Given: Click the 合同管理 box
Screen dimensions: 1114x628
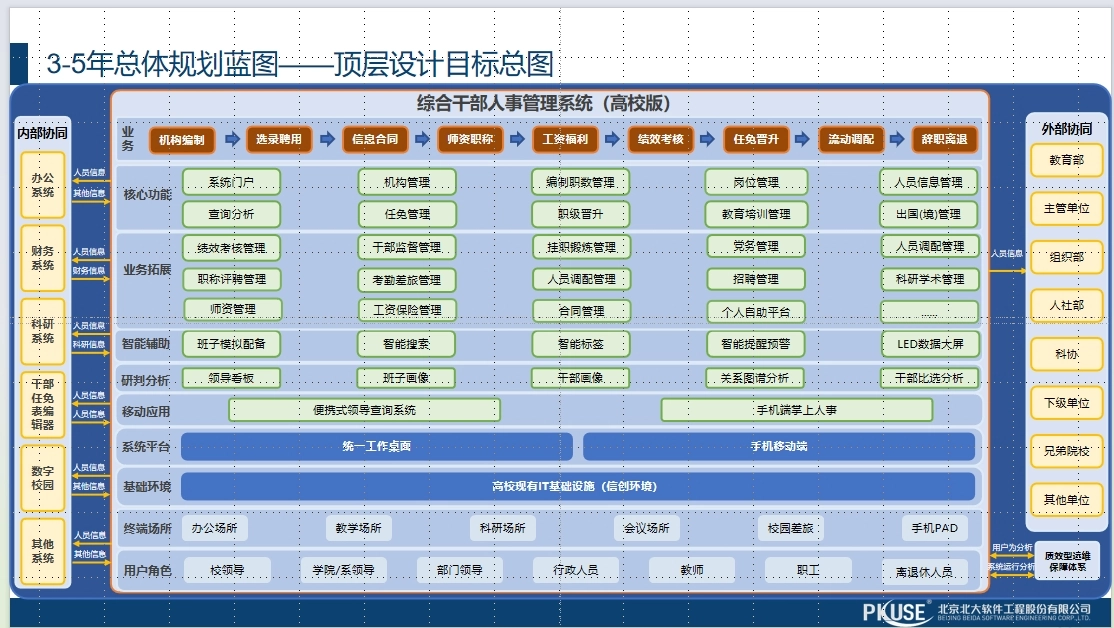Looking at the screenshot, I should click(x=581, y=311).
